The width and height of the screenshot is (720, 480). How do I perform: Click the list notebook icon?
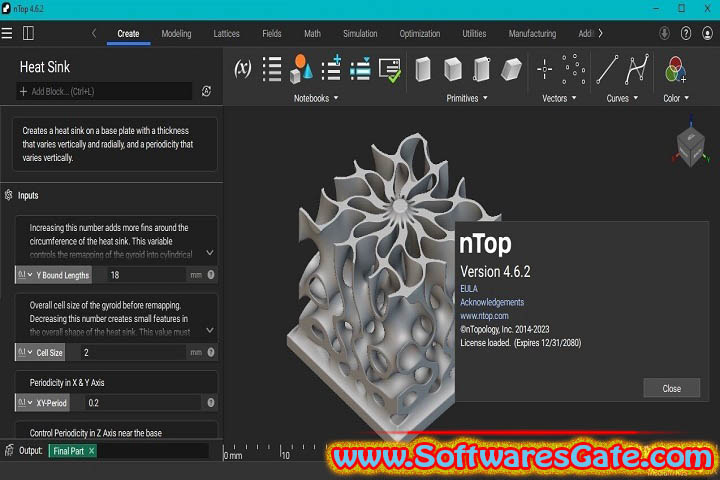272,69
